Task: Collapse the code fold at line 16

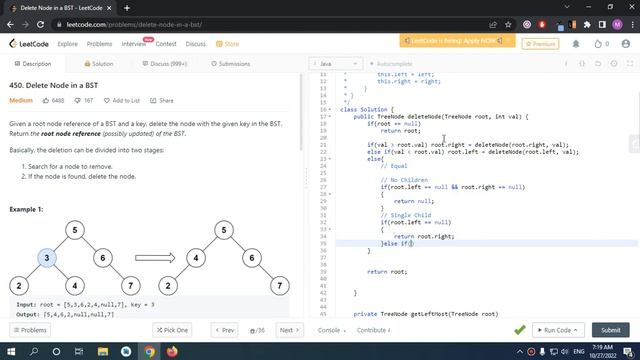Action: tap(330, 109)
